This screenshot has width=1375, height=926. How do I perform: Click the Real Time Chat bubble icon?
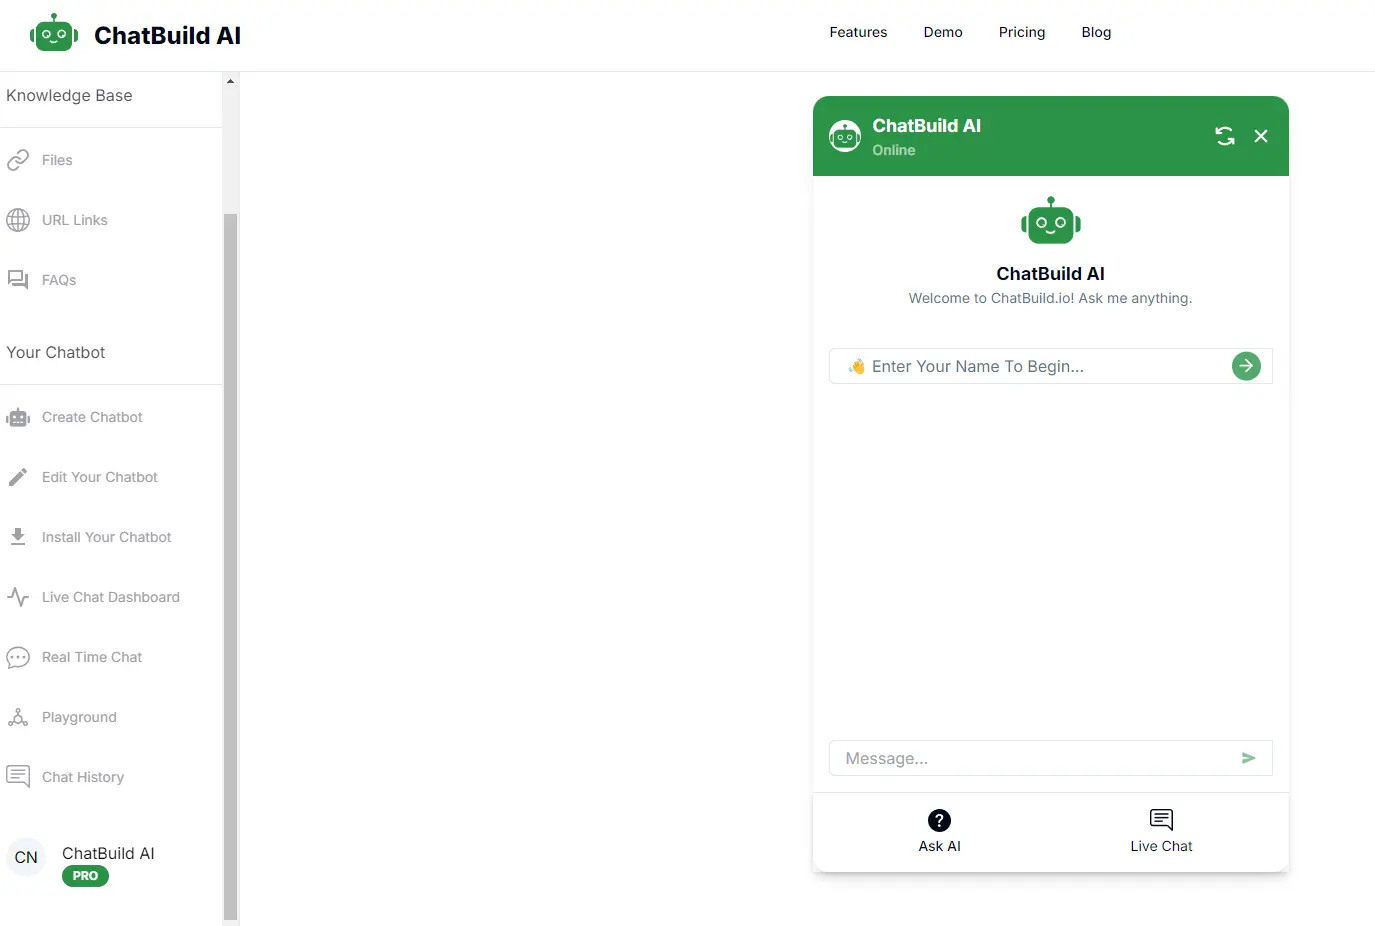(x=18, y=657)
